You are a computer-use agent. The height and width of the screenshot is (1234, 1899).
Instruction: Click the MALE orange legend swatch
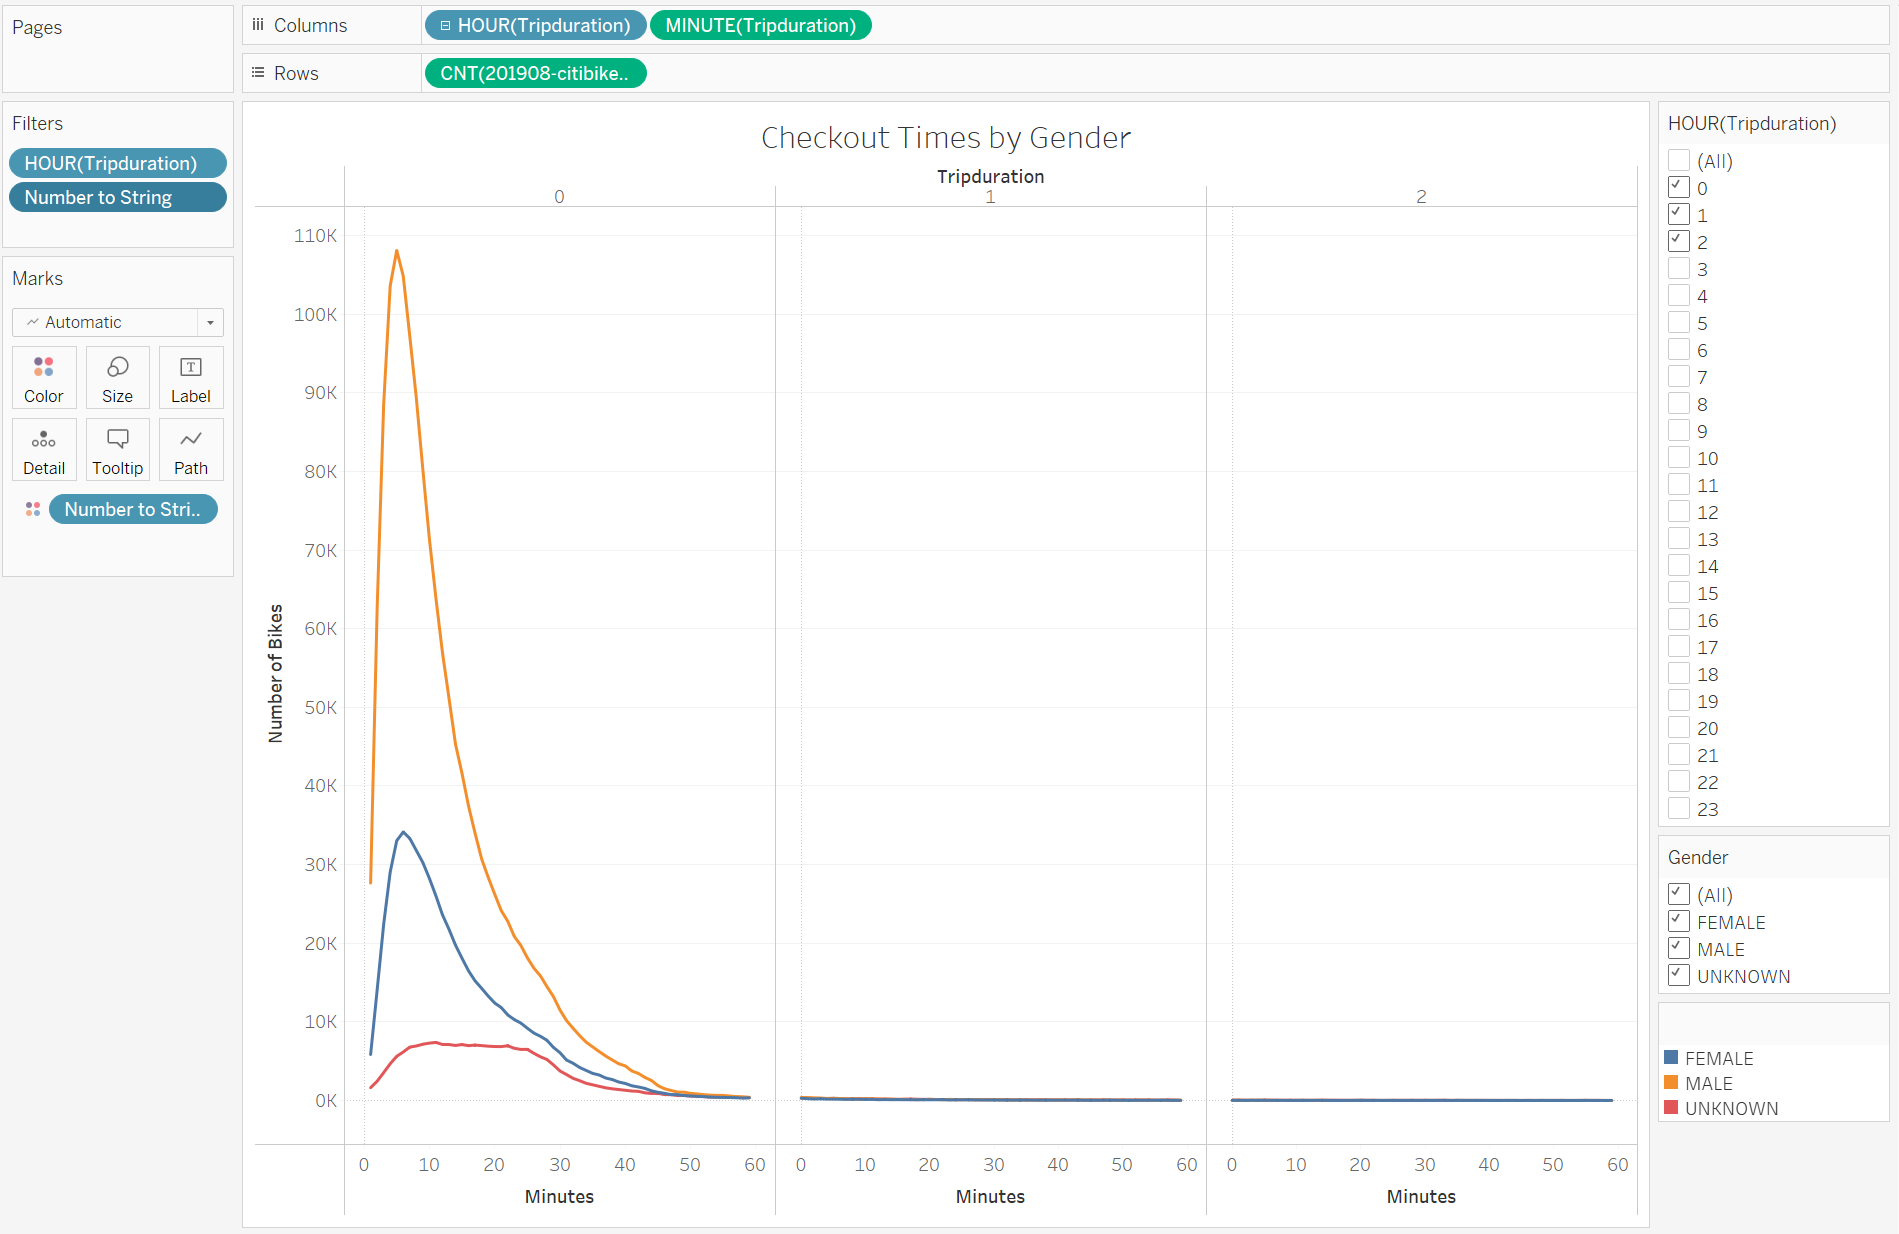pyautogui.click(x=1671, y=1082)
